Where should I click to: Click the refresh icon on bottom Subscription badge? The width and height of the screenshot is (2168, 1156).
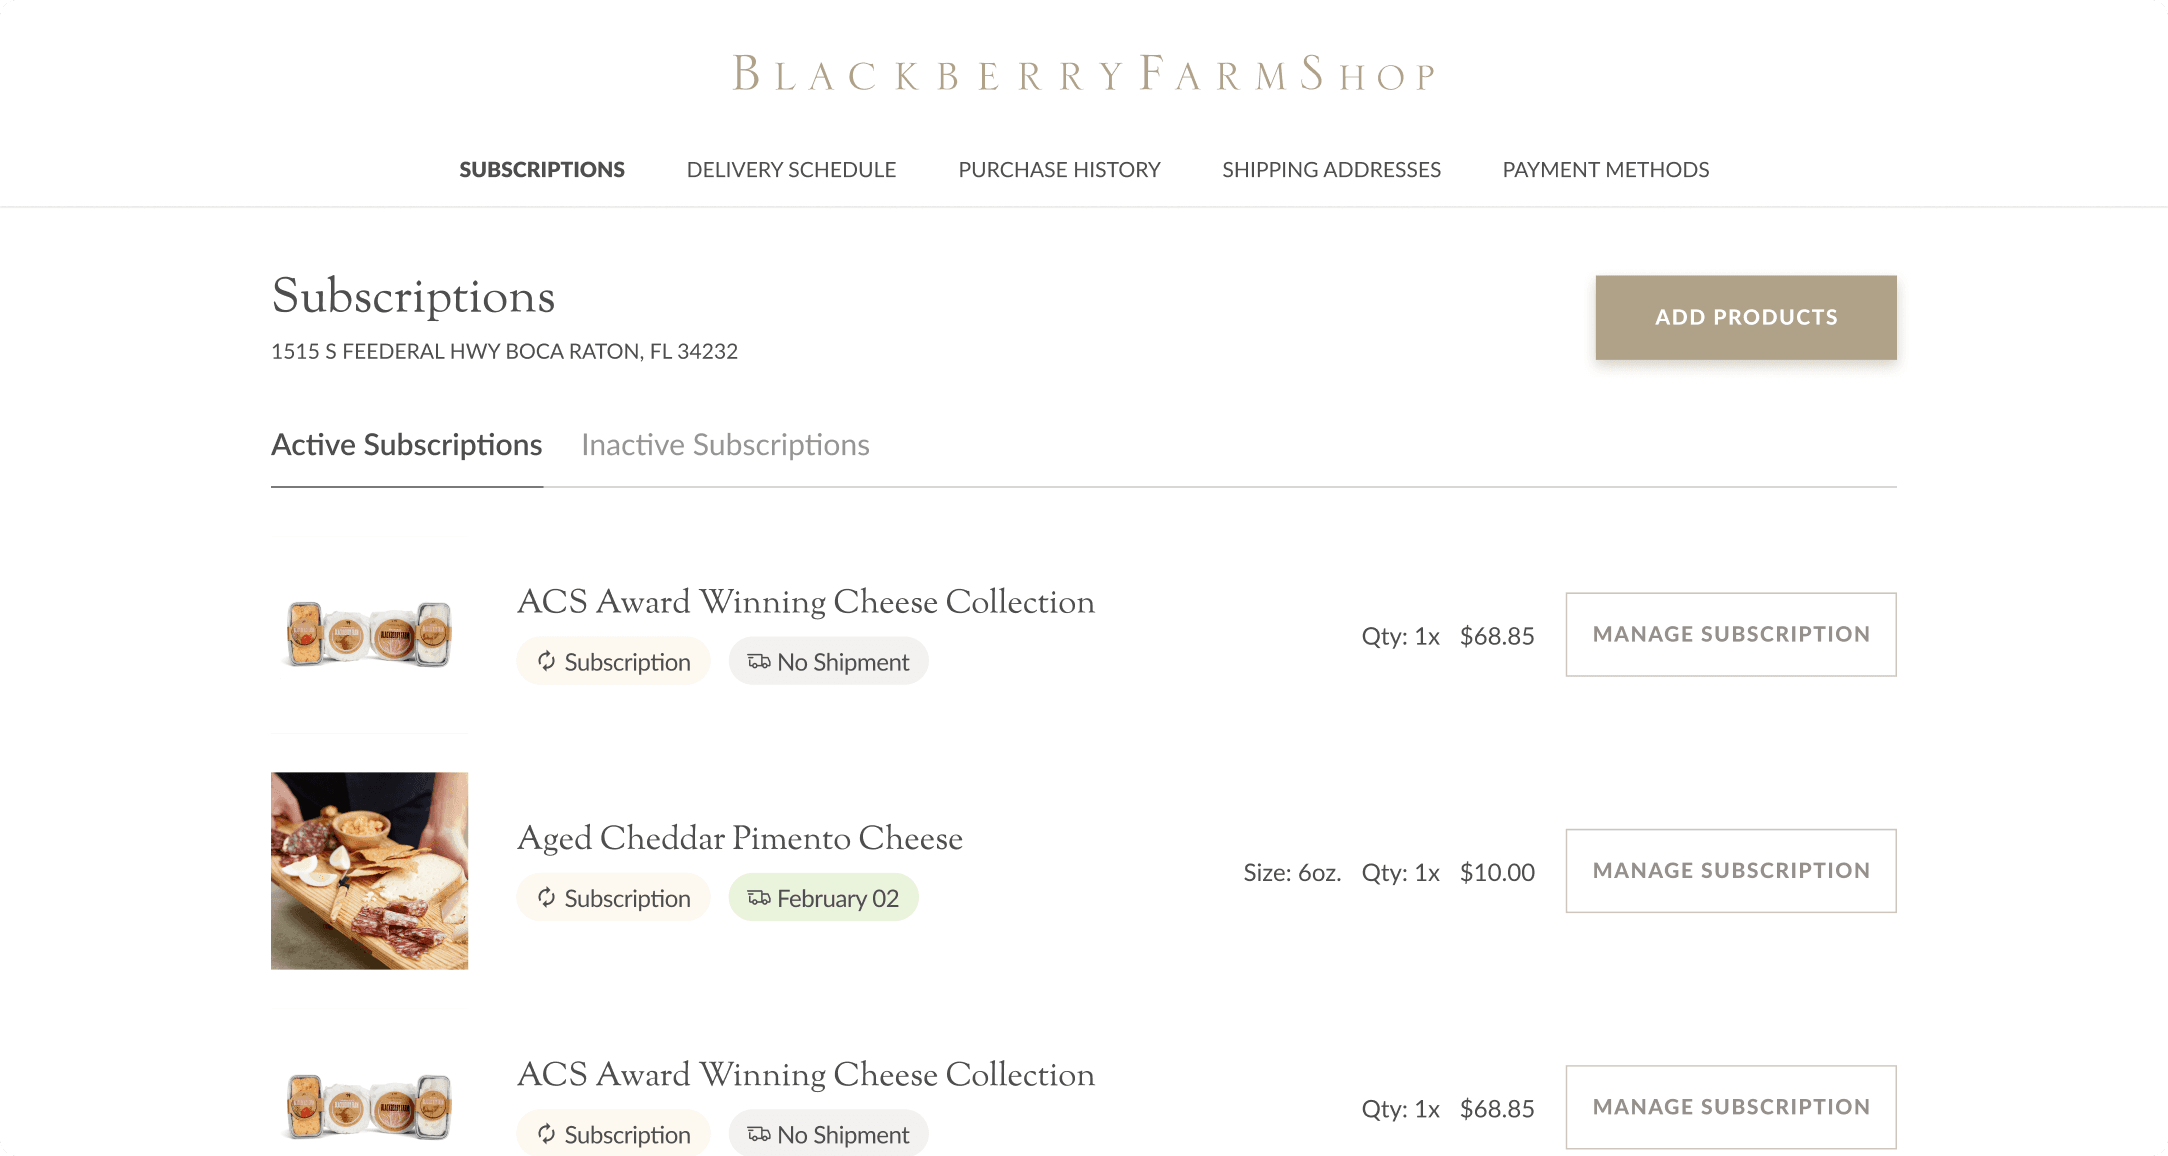(x=546, y=1133)
